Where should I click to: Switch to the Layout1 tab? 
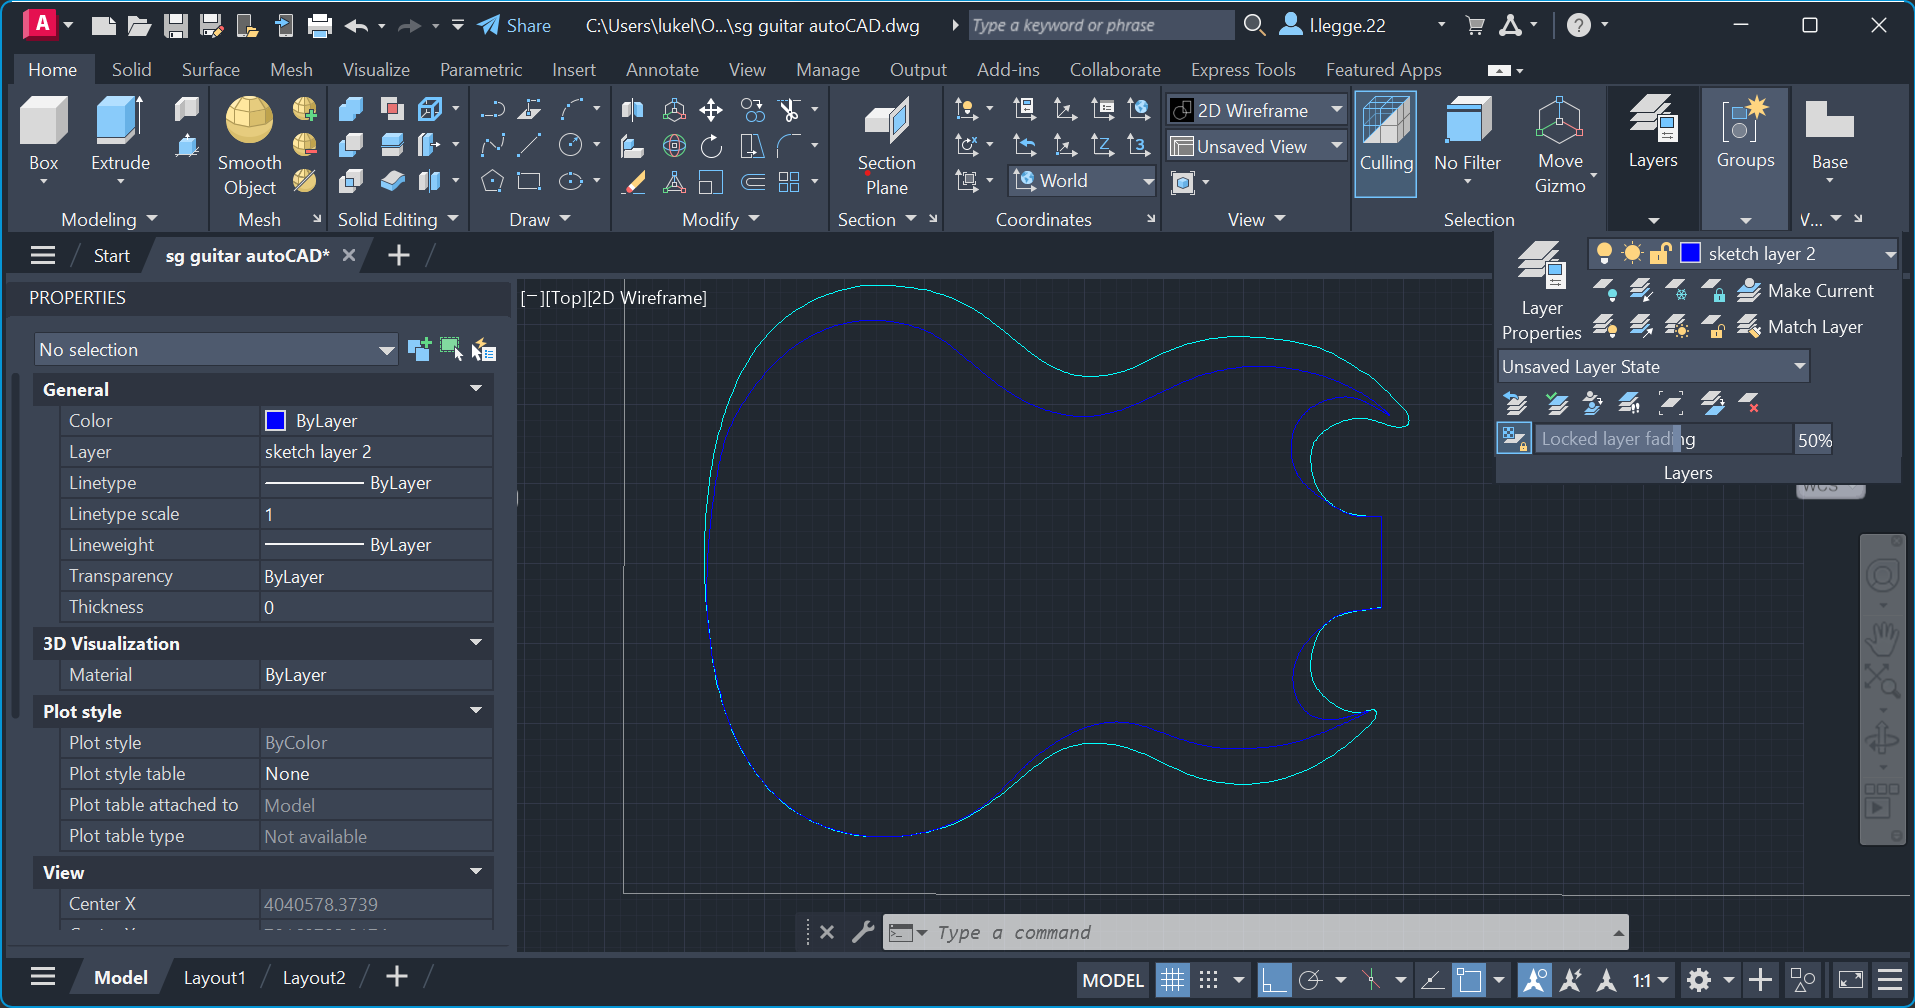(214, 977)
